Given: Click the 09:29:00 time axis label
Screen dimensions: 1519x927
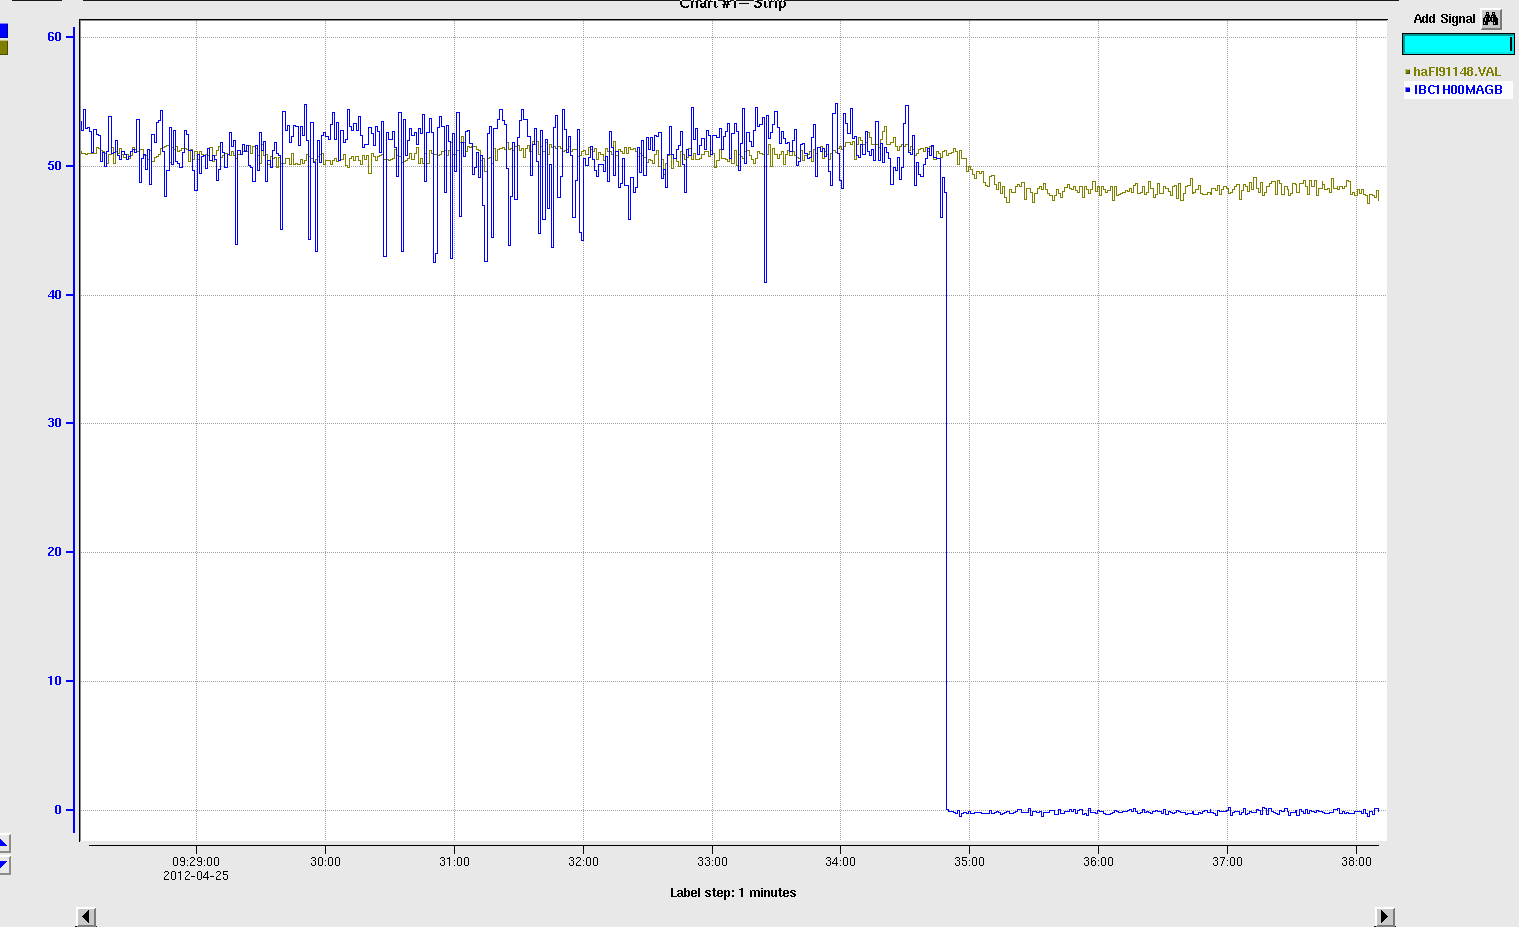Looking at the screenshot, I should [x=196, y=861].
